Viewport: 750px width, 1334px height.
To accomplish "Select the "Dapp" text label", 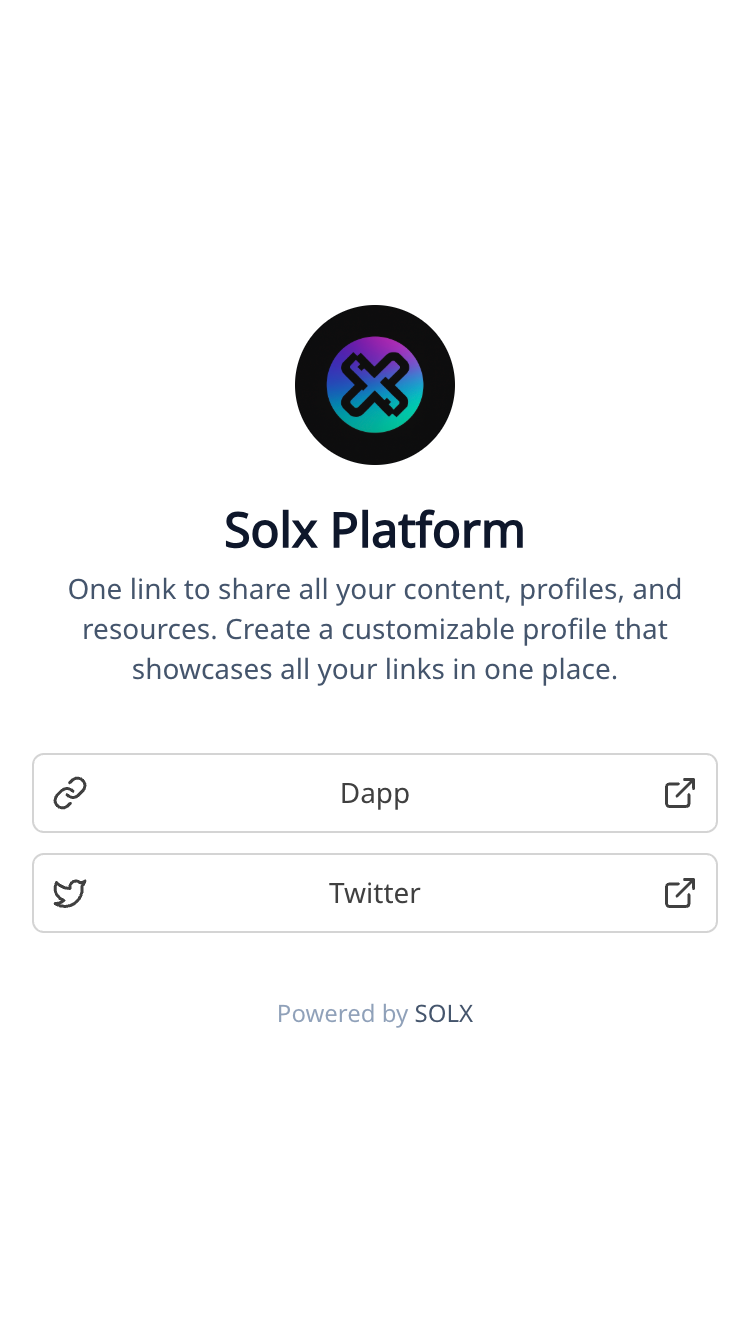I will [x=375, y=793].
